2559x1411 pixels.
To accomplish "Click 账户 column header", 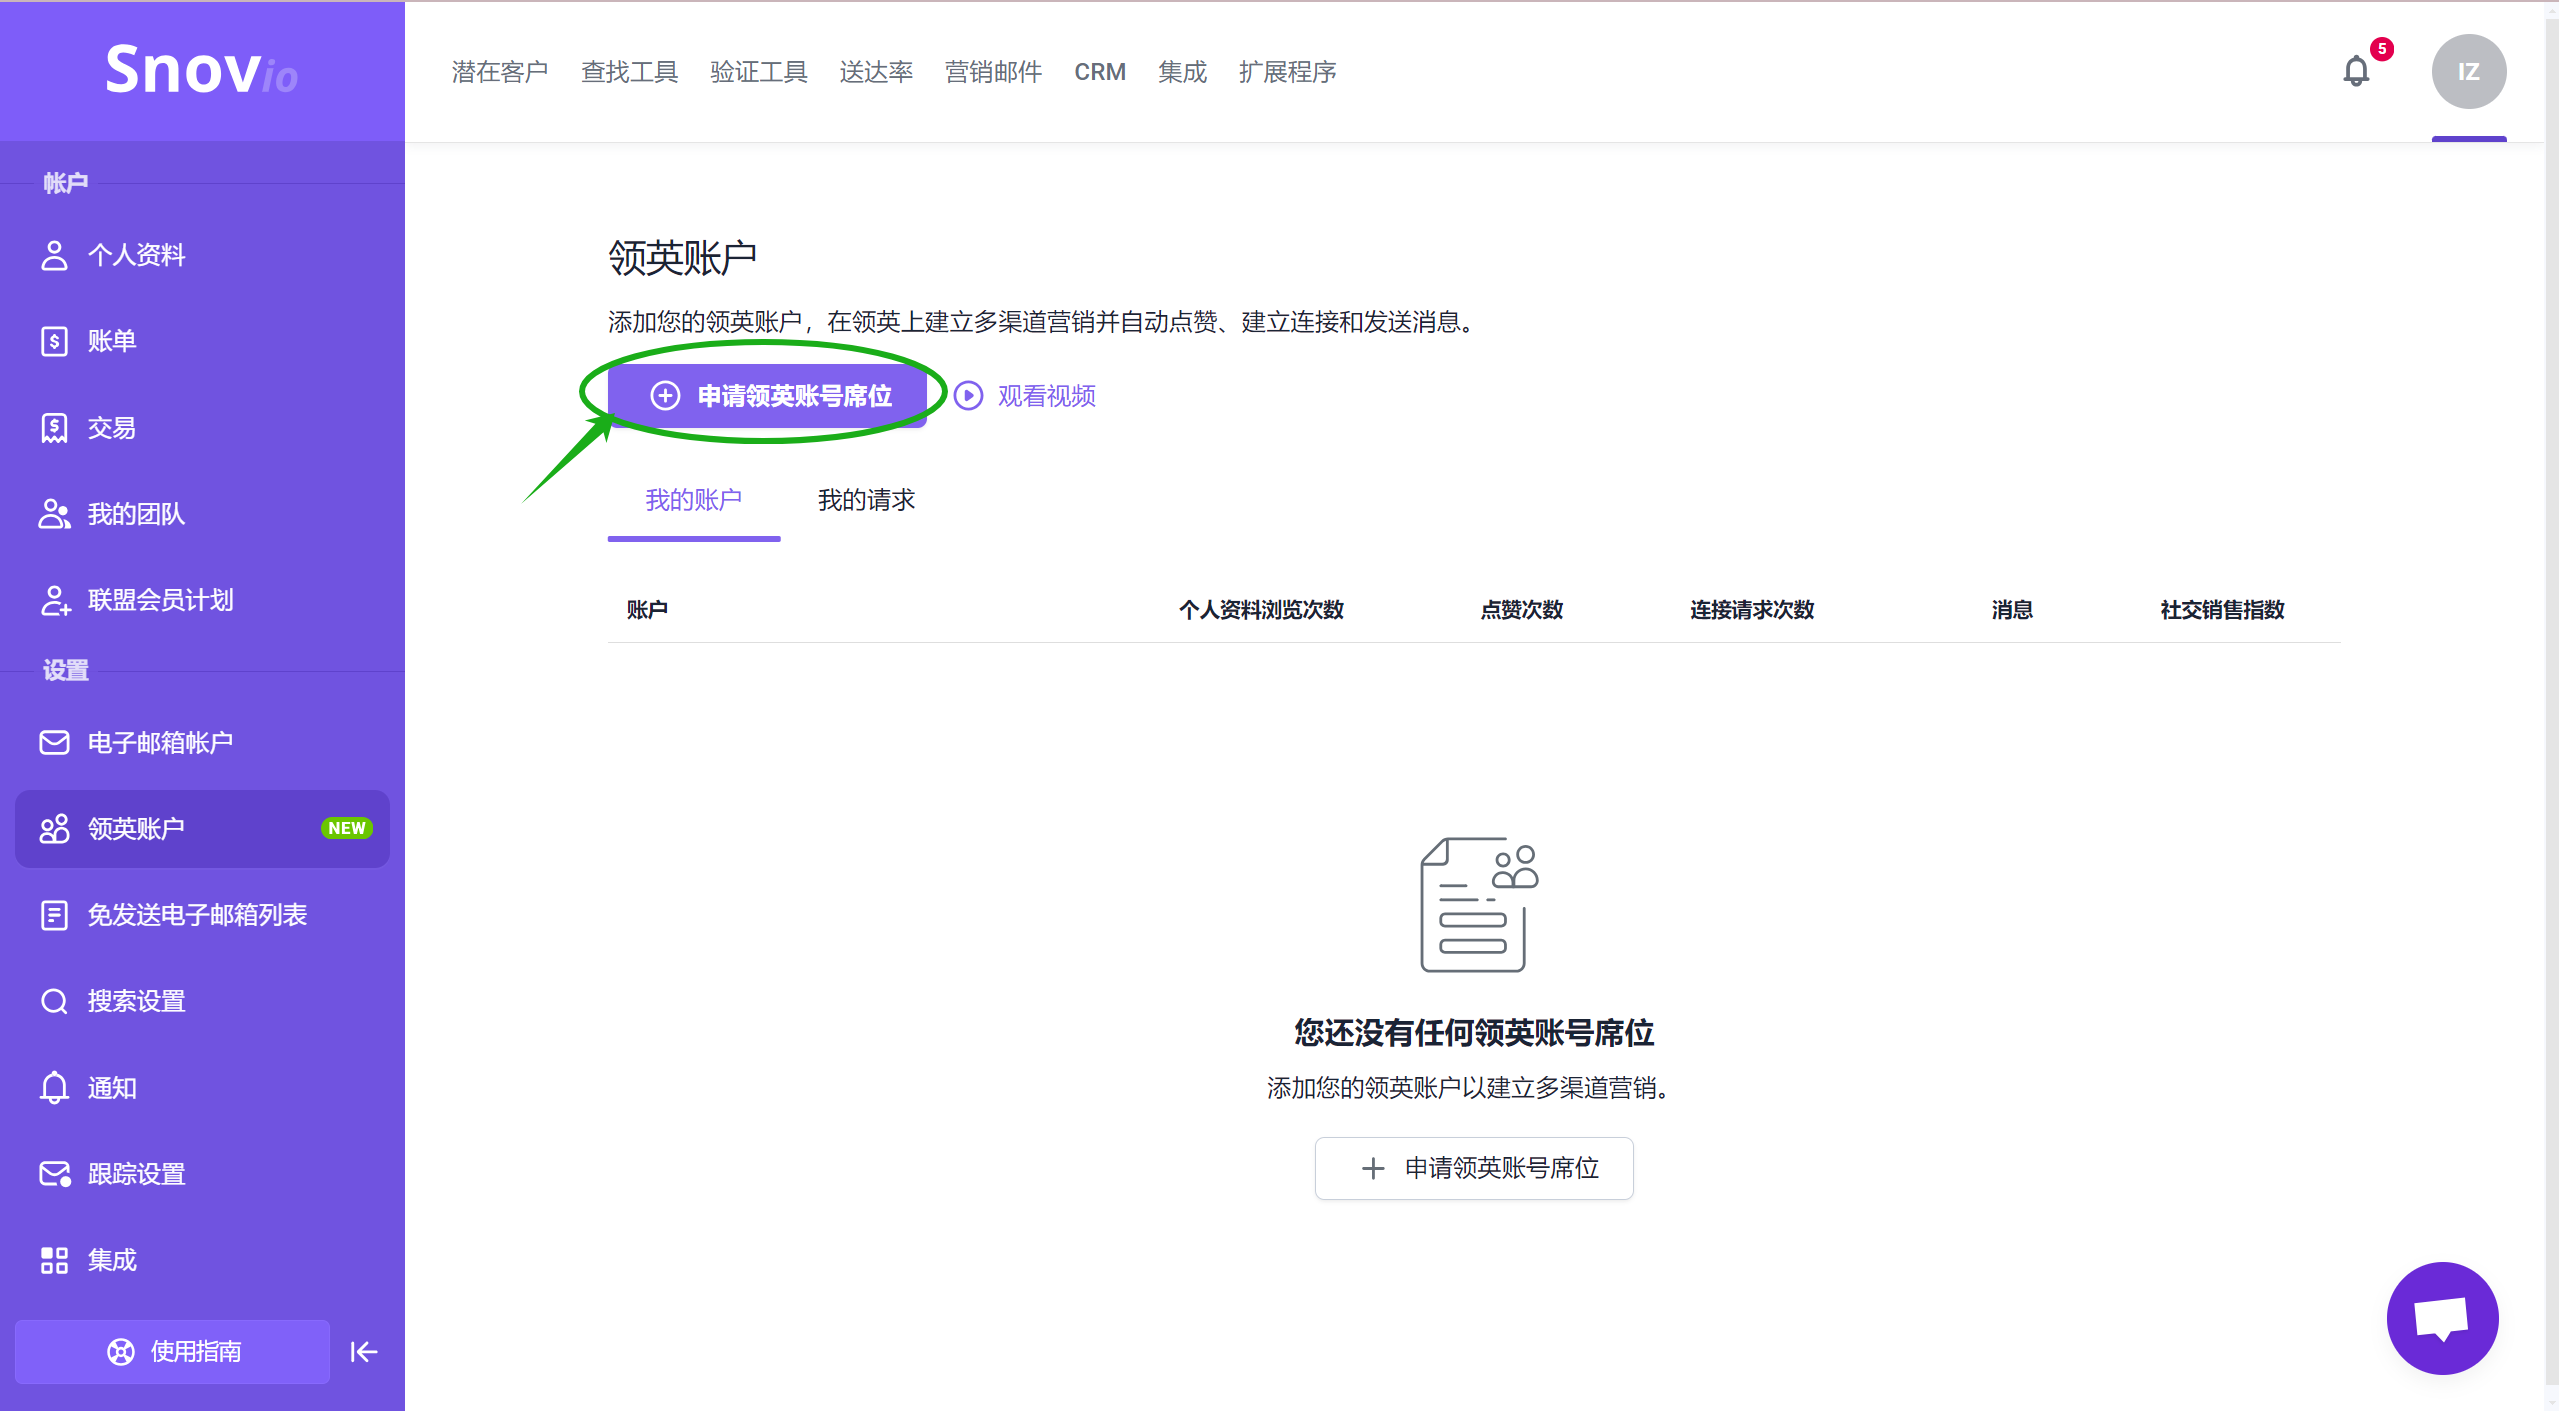I will pyautogui.click(x=647, y=609).
